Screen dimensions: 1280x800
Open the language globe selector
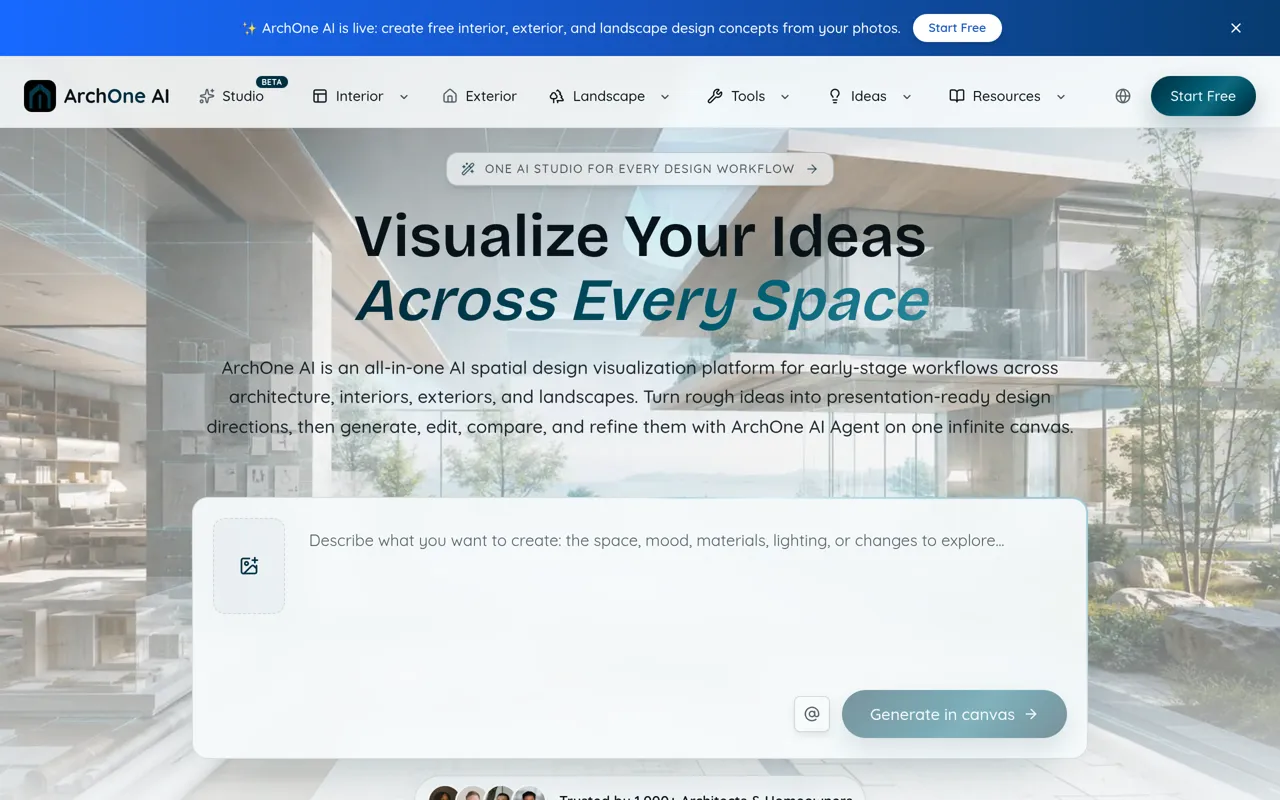pyautogui.click(x=1123, y=96)
